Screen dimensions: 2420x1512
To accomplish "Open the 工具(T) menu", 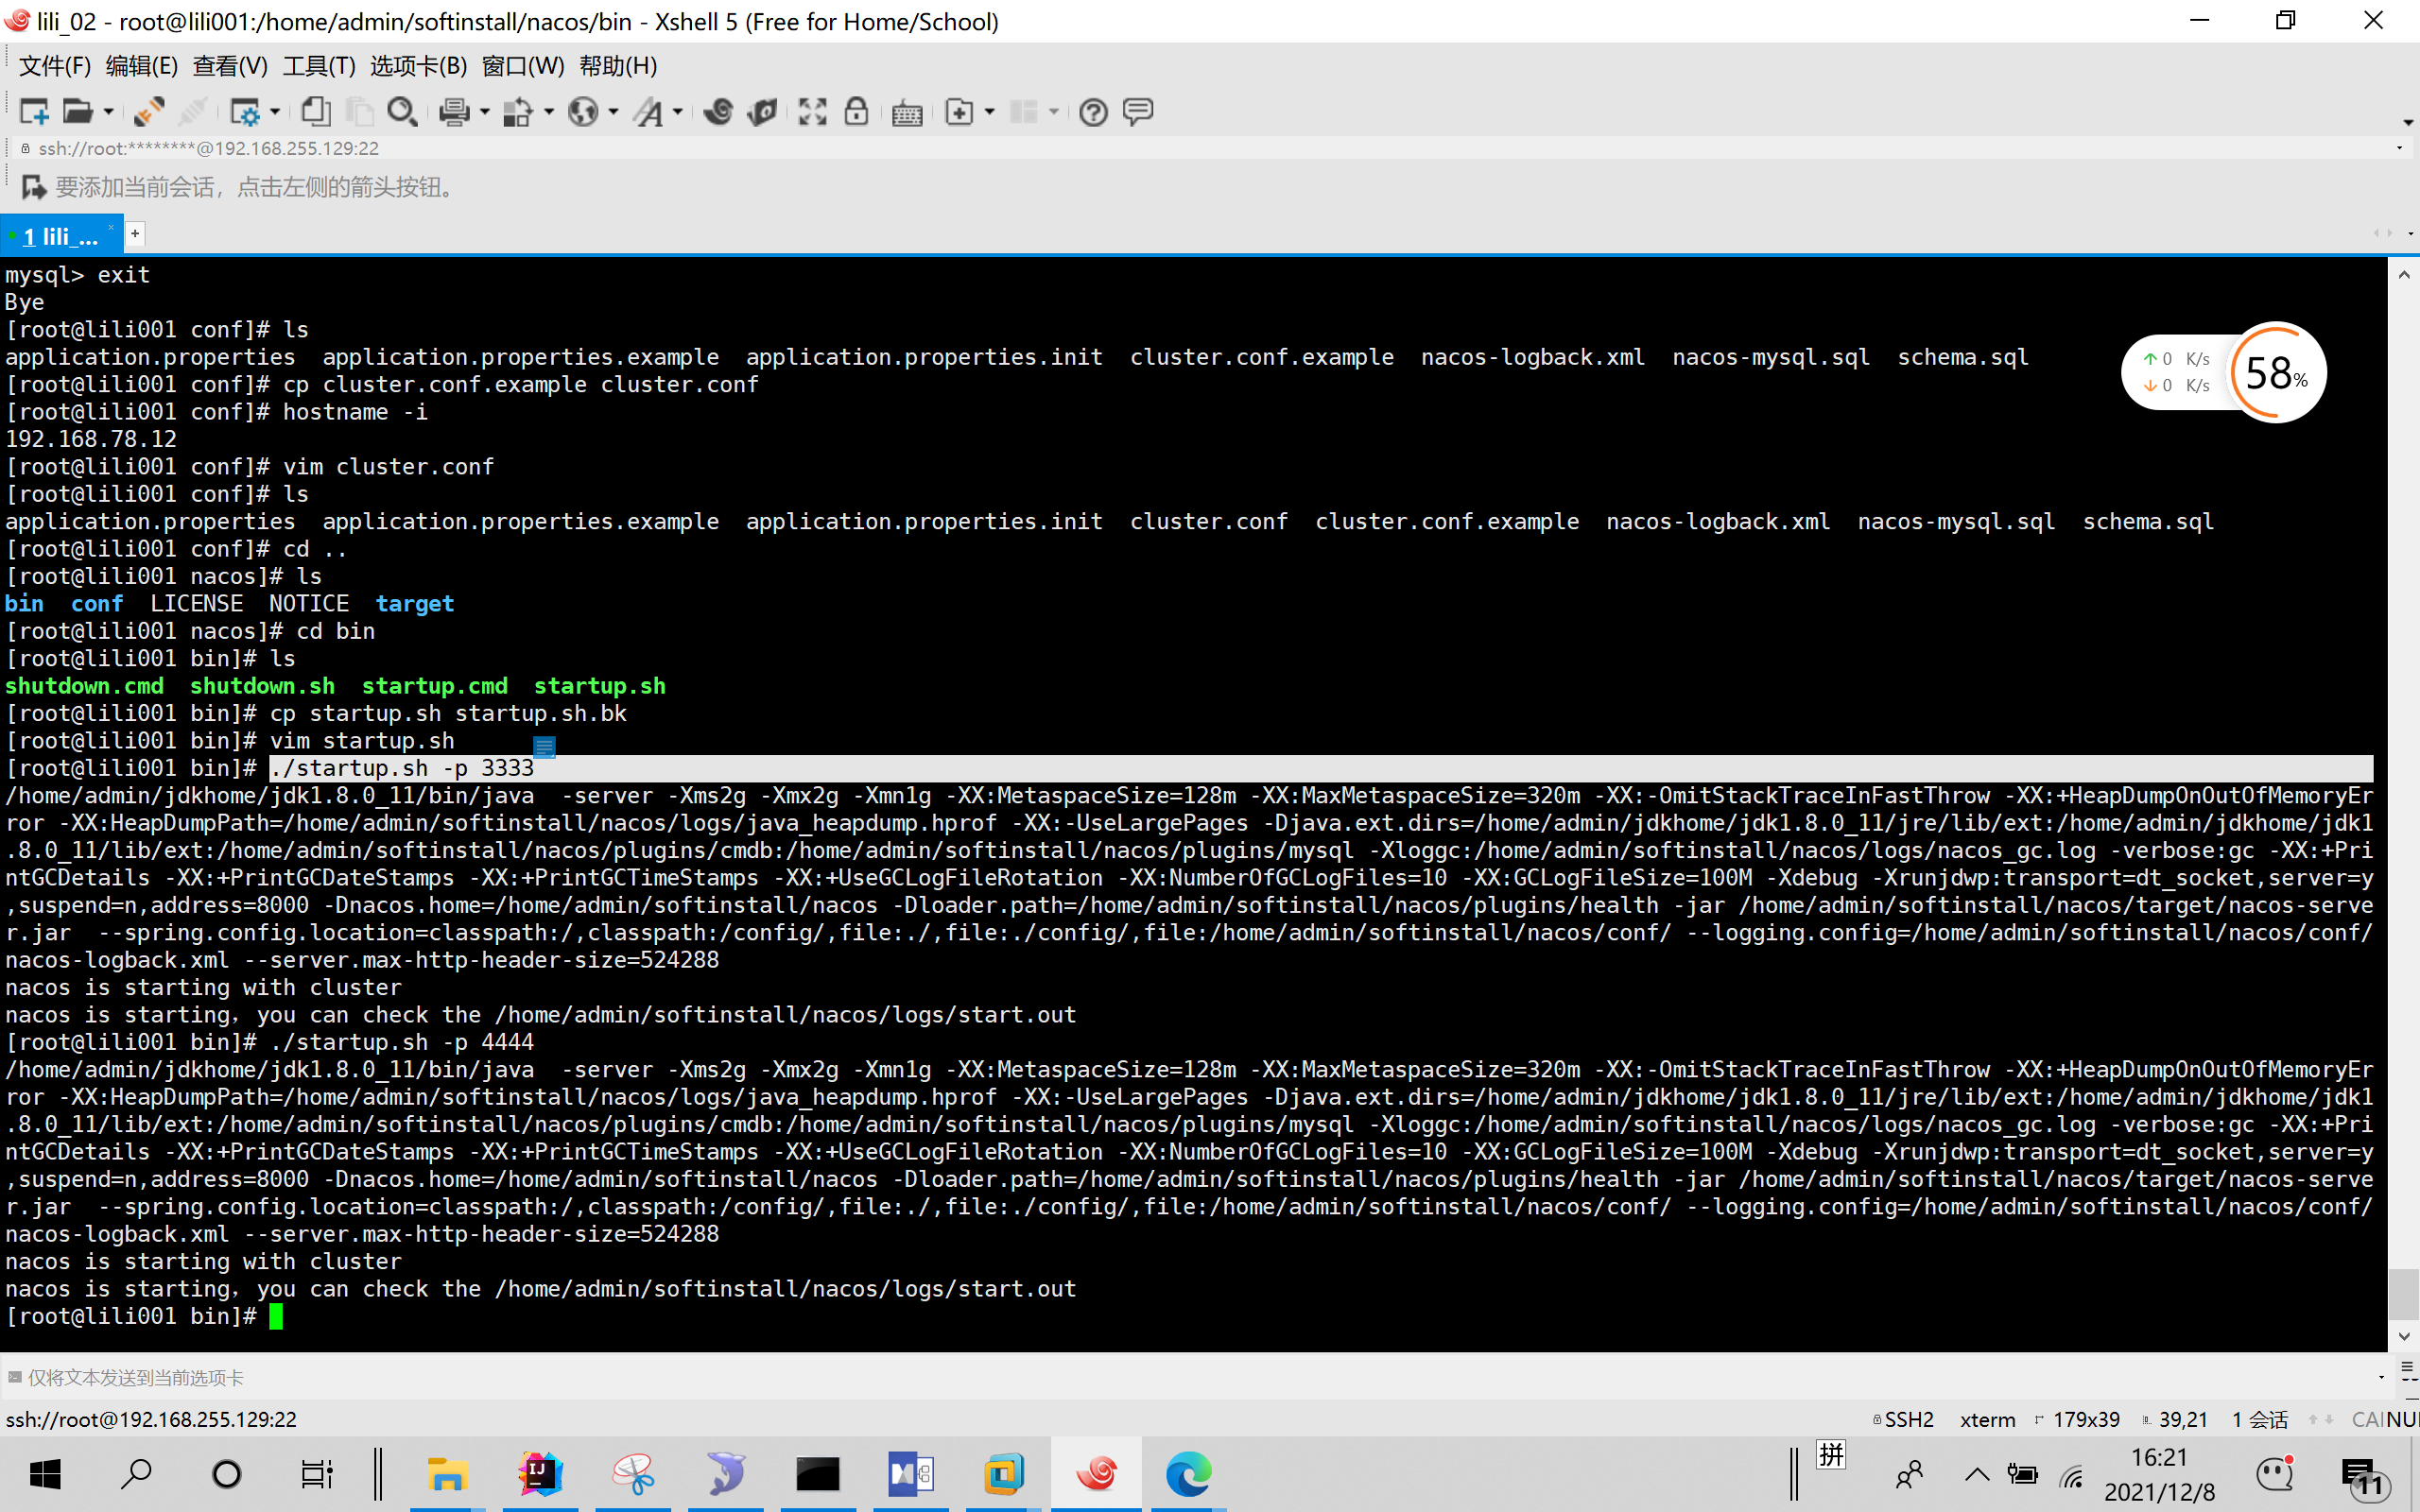I will pyautogui.click(x=318, y=66).
